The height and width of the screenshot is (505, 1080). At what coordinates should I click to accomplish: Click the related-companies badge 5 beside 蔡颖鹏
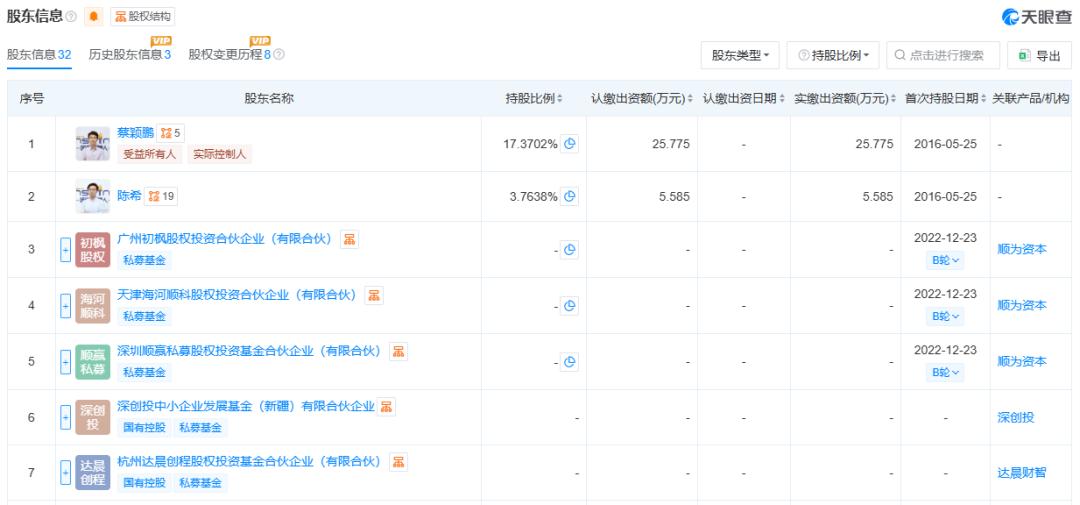(171, 133)
